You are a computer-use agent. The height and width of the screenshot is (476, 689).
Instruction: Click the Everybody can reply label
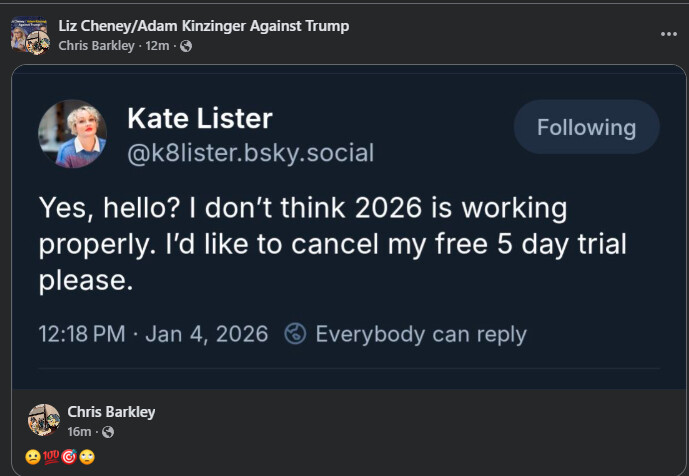420,334
